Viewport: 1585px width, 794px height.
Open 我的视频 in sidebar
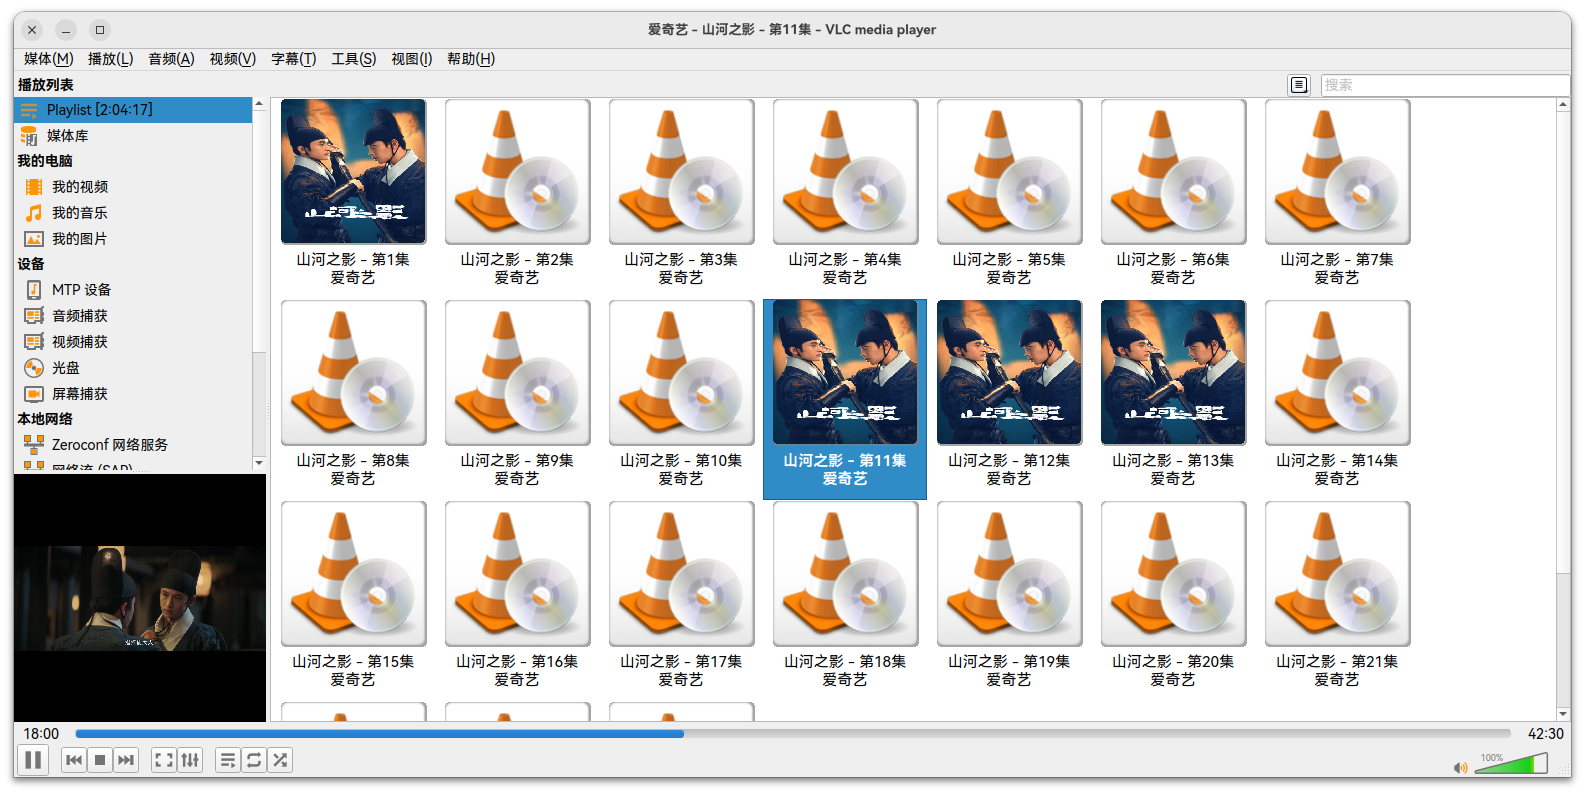coord(133,187)
